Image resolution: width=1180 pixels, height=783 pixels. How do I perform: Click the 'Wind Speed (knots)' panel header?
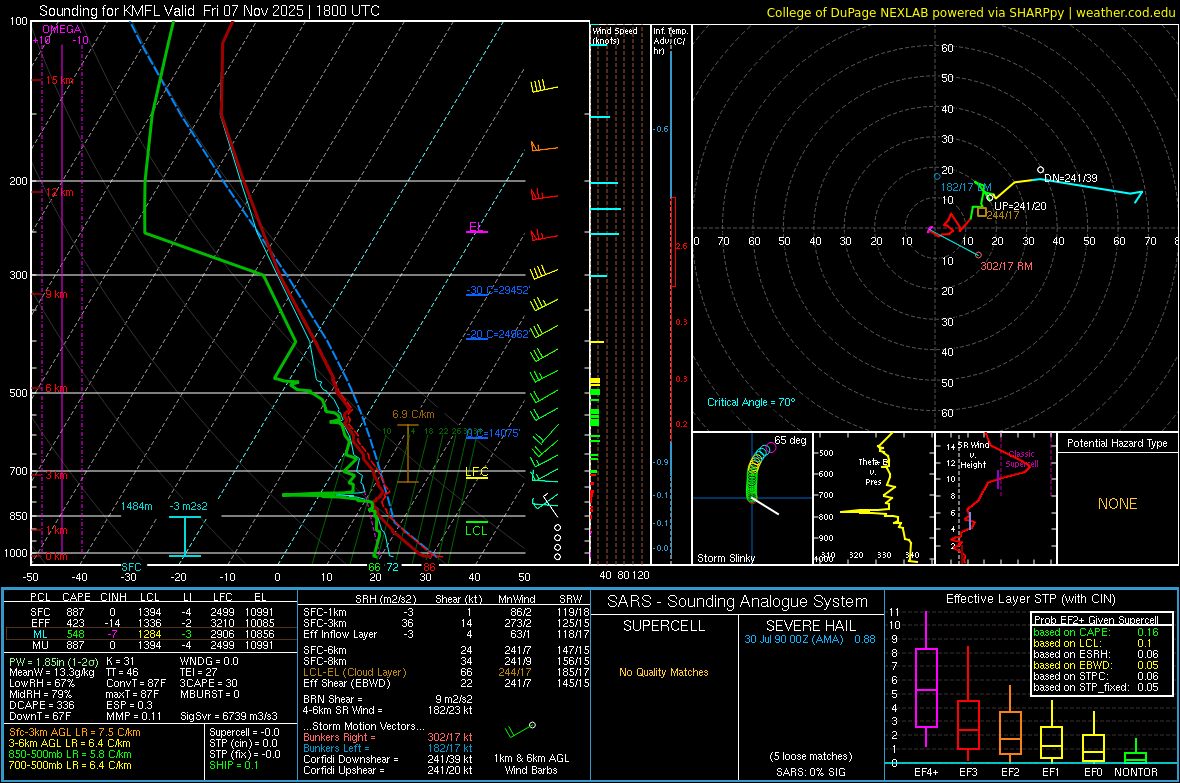615,35
